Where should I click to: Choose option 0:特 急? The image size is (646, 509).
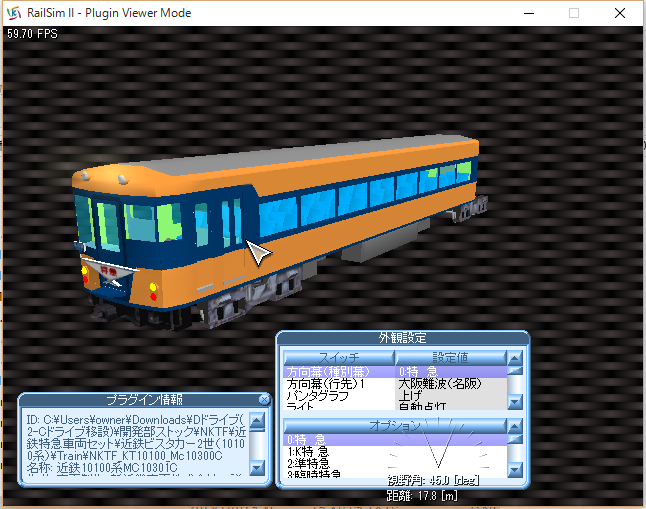(x=395, y=440)
